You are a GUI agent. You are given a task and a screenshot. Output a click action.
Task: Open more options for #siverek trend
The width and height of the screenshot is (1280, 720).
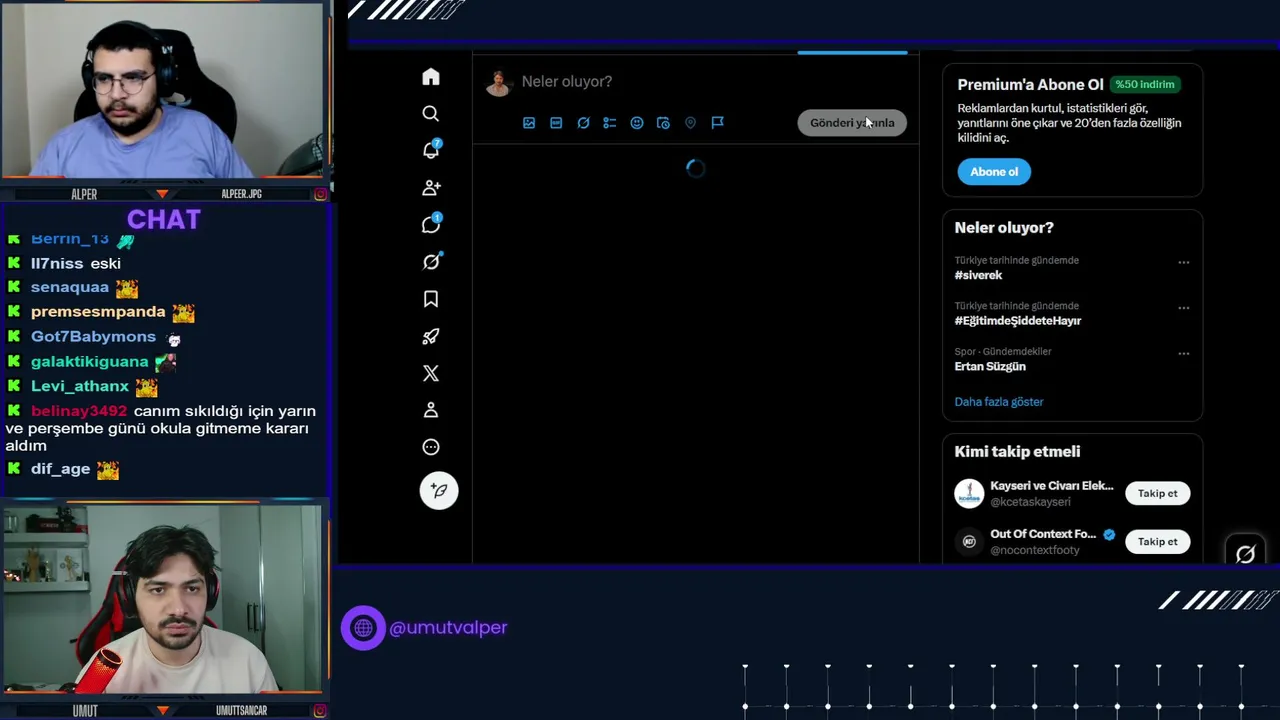pyautogui.click(x=1184, y=262)
